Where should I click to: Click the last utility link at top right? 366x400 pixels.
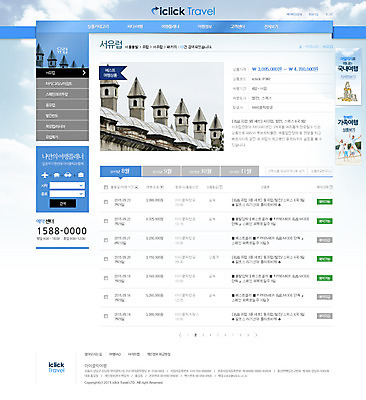click(x=329, y=15)
